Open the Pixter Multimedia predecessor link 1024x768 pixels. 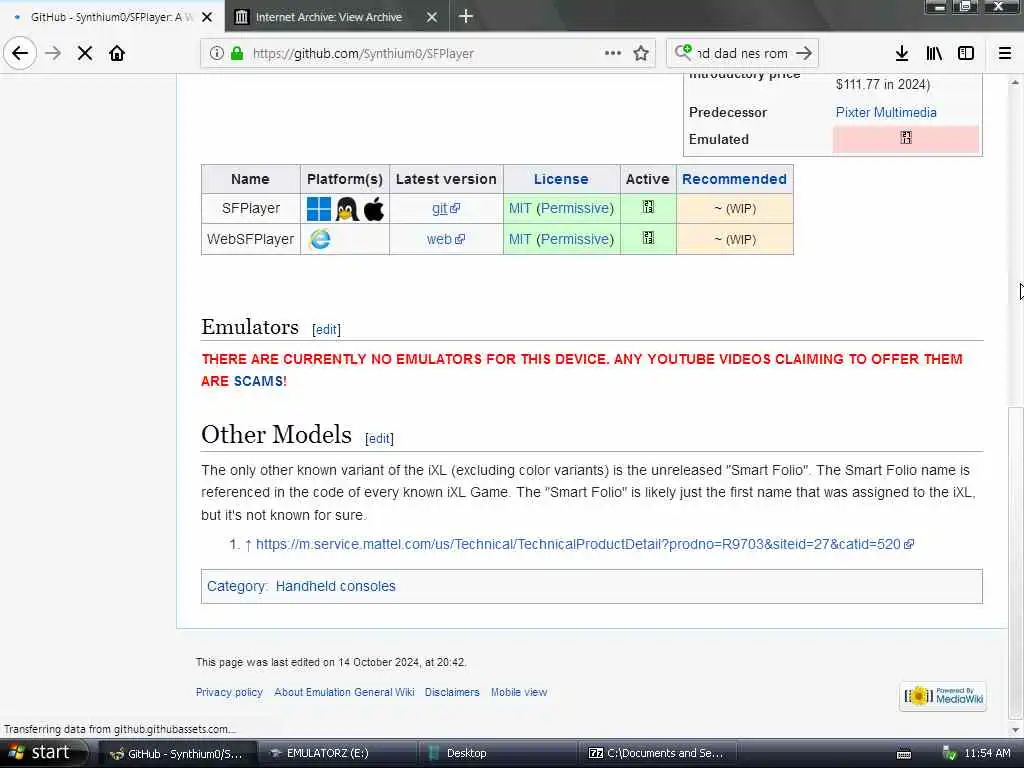tap(886, 112)
